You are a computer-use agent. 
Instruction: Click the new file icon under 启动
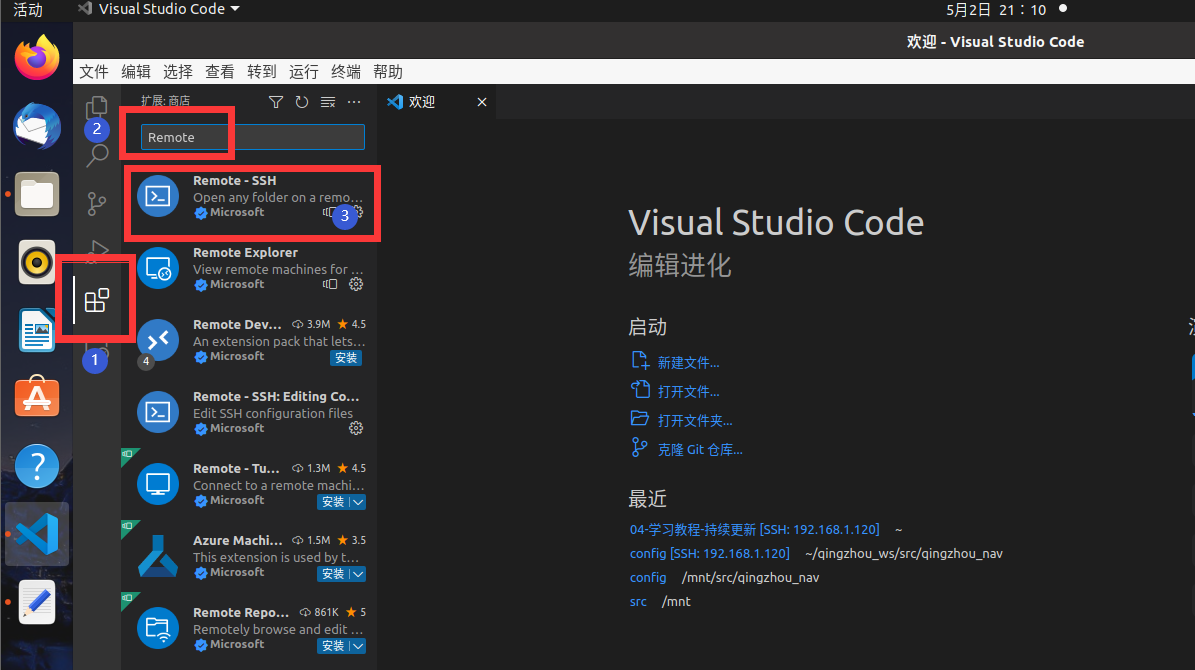coord(639,361)
